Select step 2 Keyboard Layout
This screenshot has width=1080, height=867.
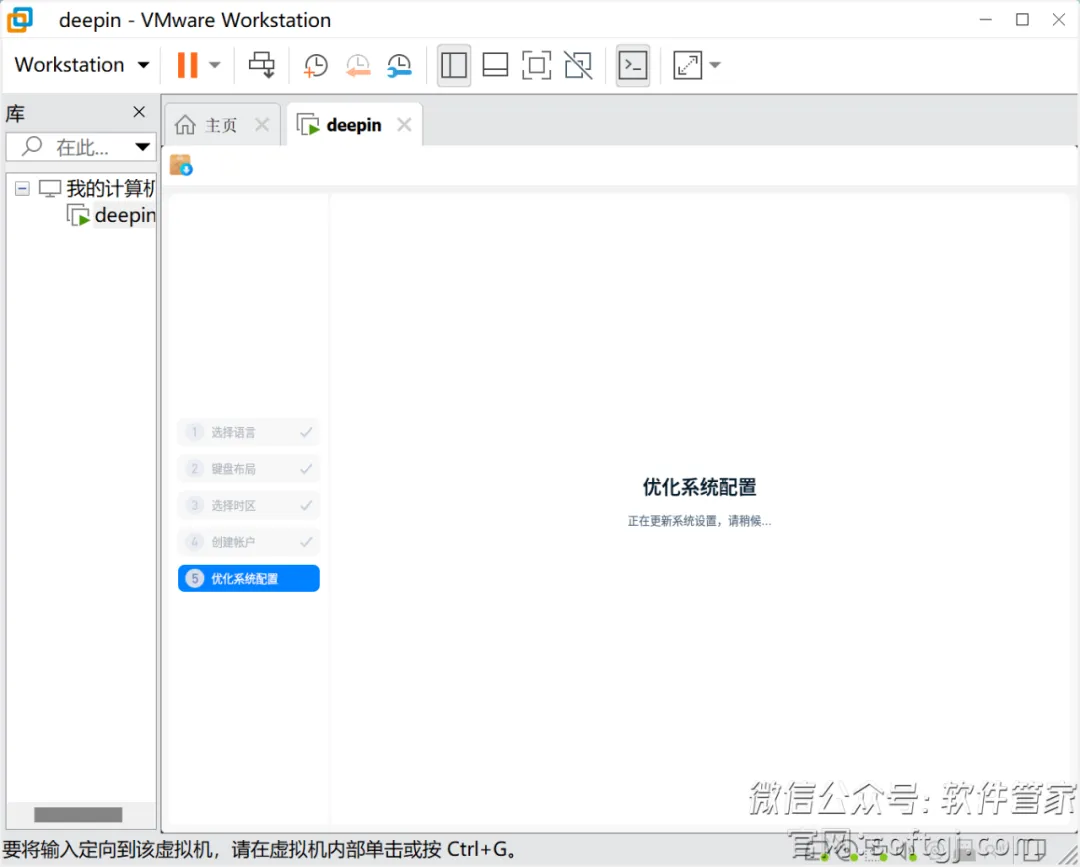(249, 468)
